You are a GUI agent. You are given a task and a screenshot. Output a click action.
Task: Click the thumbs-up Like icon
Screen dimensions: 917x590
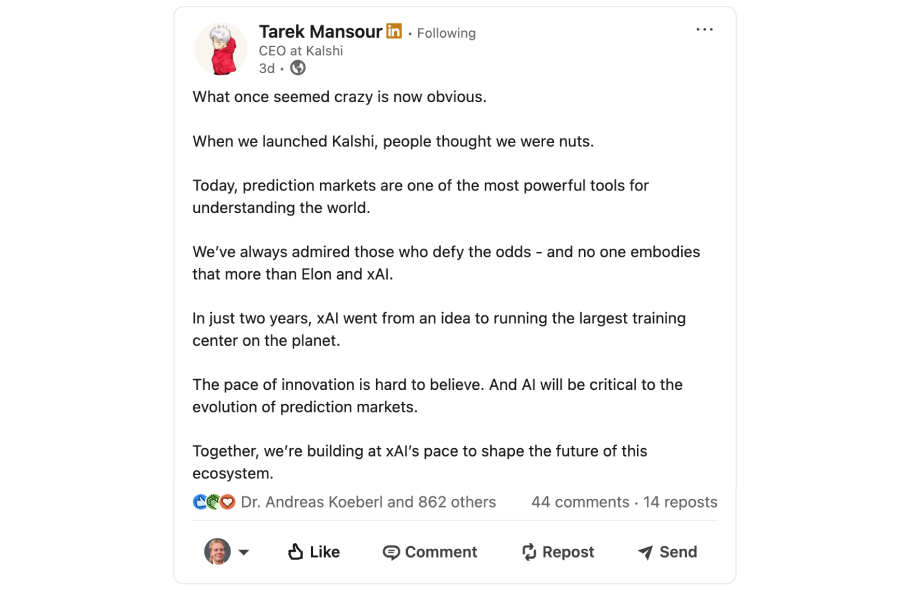tap(295, 552)
